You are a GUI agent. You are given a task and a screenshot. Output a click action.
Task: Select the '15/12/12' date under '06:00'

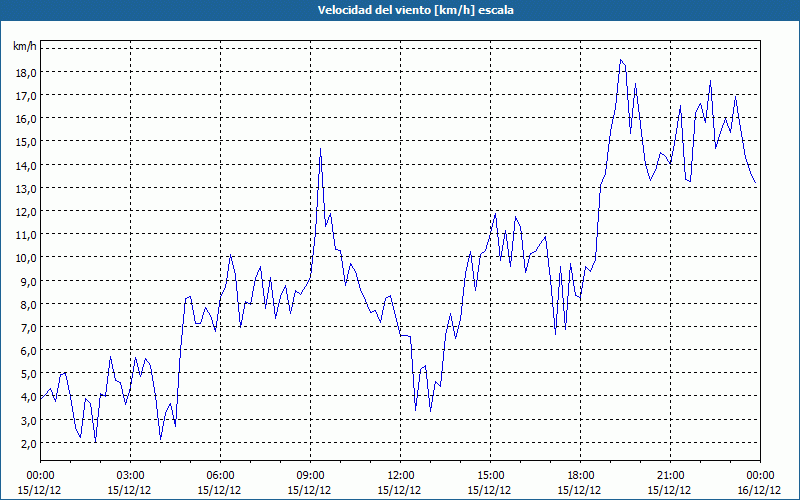tap(219, 490)
